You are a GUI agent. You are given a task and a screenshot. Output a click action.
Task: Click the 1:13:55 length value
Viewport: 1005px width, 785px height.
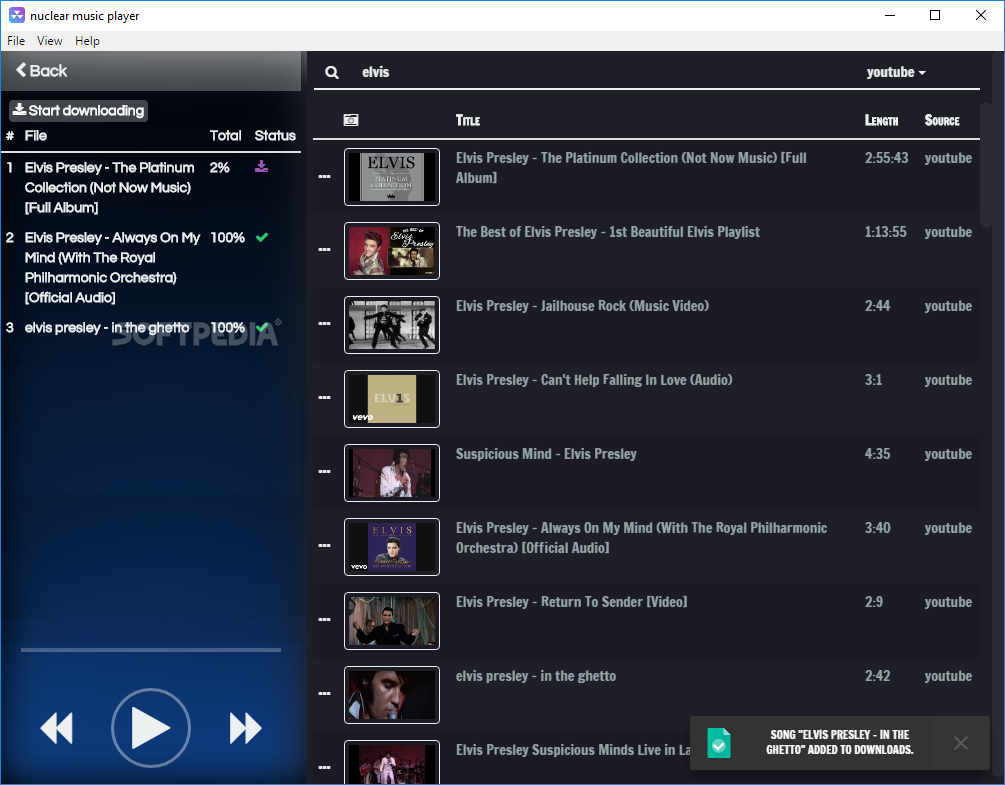click(x=885, y=232)
